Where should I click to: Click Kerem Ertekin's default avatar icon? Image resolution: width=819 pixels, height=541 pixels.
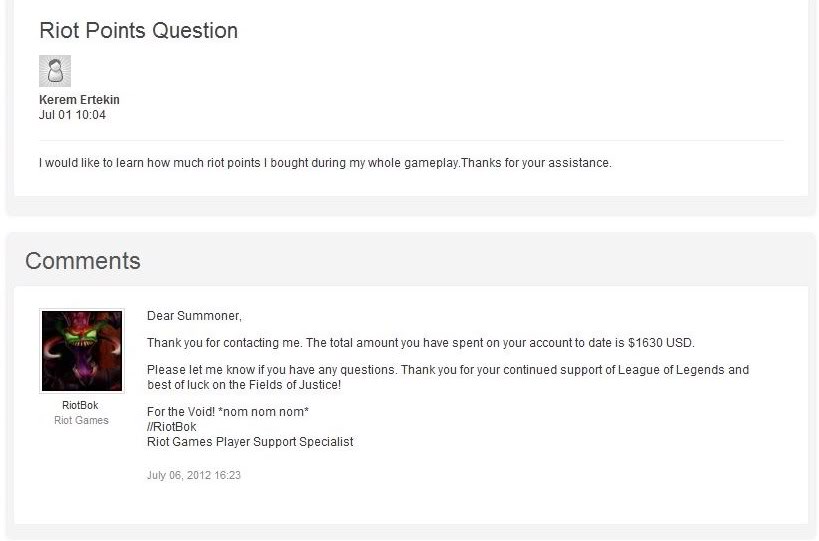click(x=55, y=71)
